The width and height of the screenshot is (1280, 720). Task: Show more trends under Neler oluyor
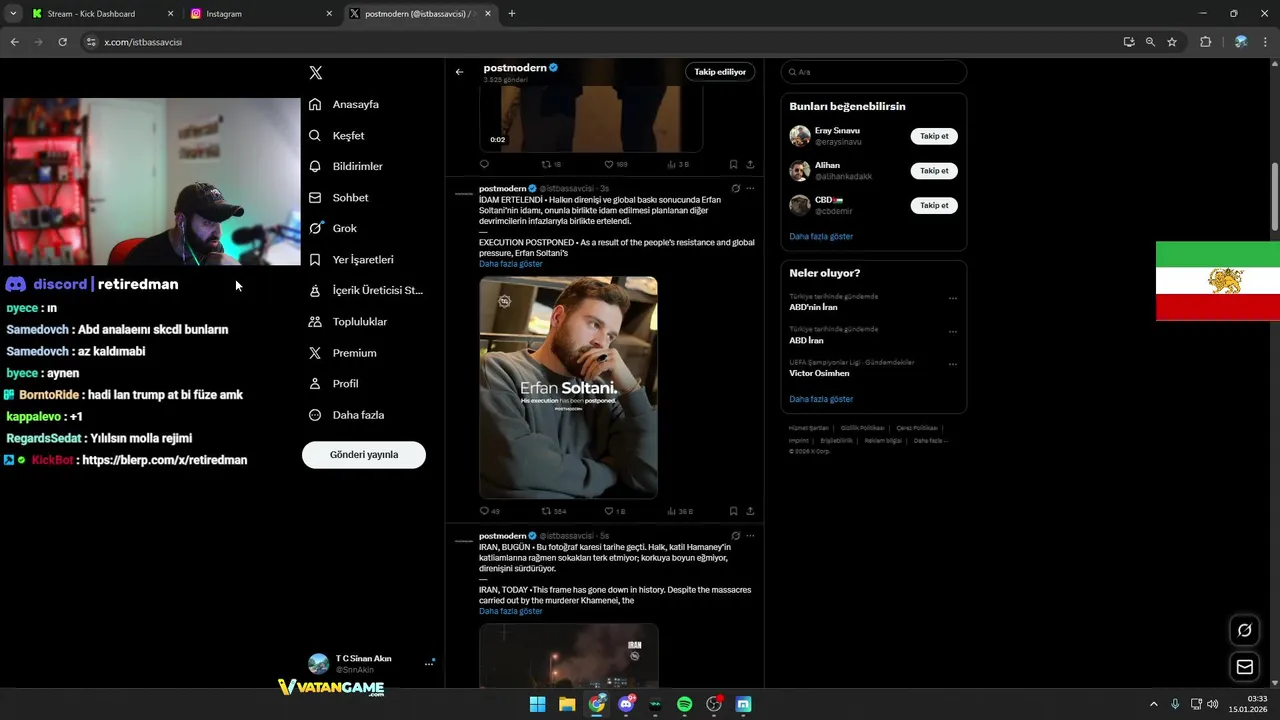pyautogui.click(x=821, y=399)
